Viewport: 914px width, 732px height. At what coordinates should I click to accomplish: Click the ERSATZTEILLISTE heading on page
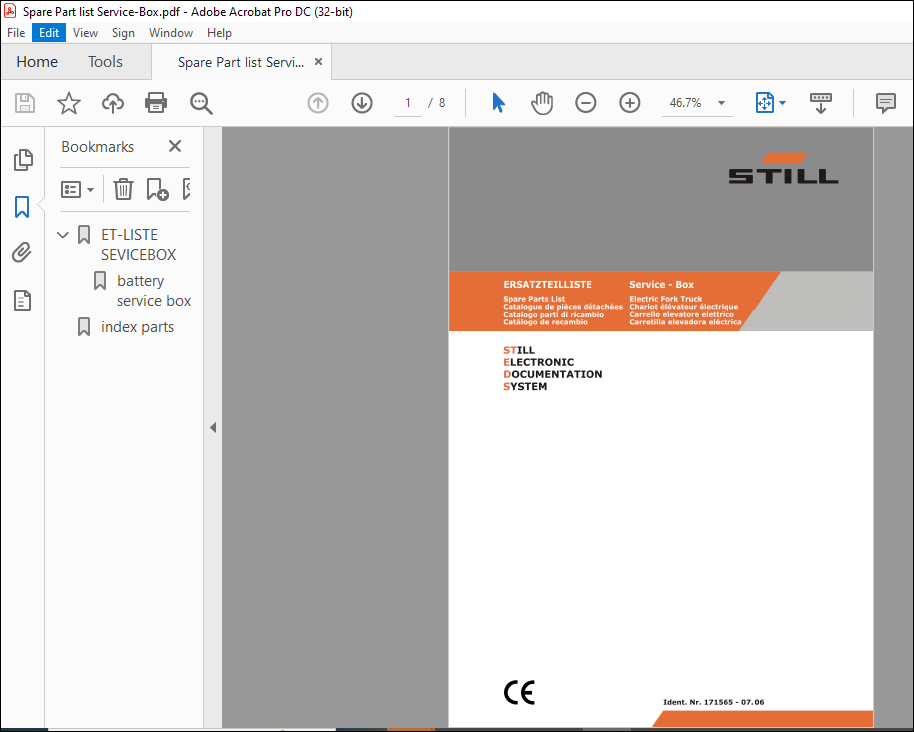[547, 284]
